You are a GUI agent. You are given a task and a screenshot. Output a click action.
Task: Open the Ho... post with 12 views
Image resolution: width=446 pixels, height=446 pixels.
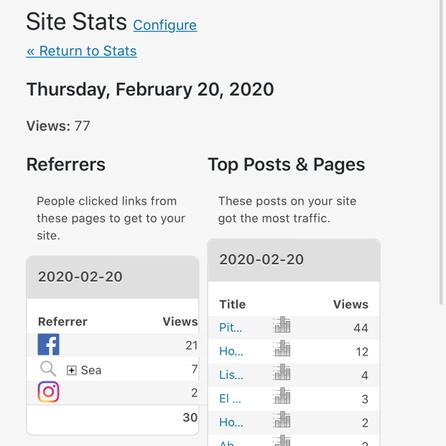point(231,351)
